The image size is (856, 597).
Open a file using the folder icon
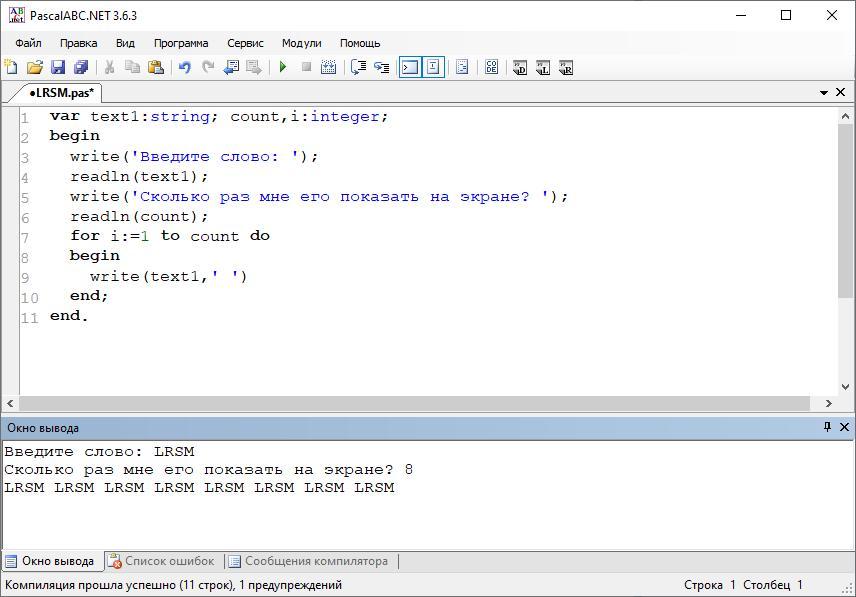34,67
